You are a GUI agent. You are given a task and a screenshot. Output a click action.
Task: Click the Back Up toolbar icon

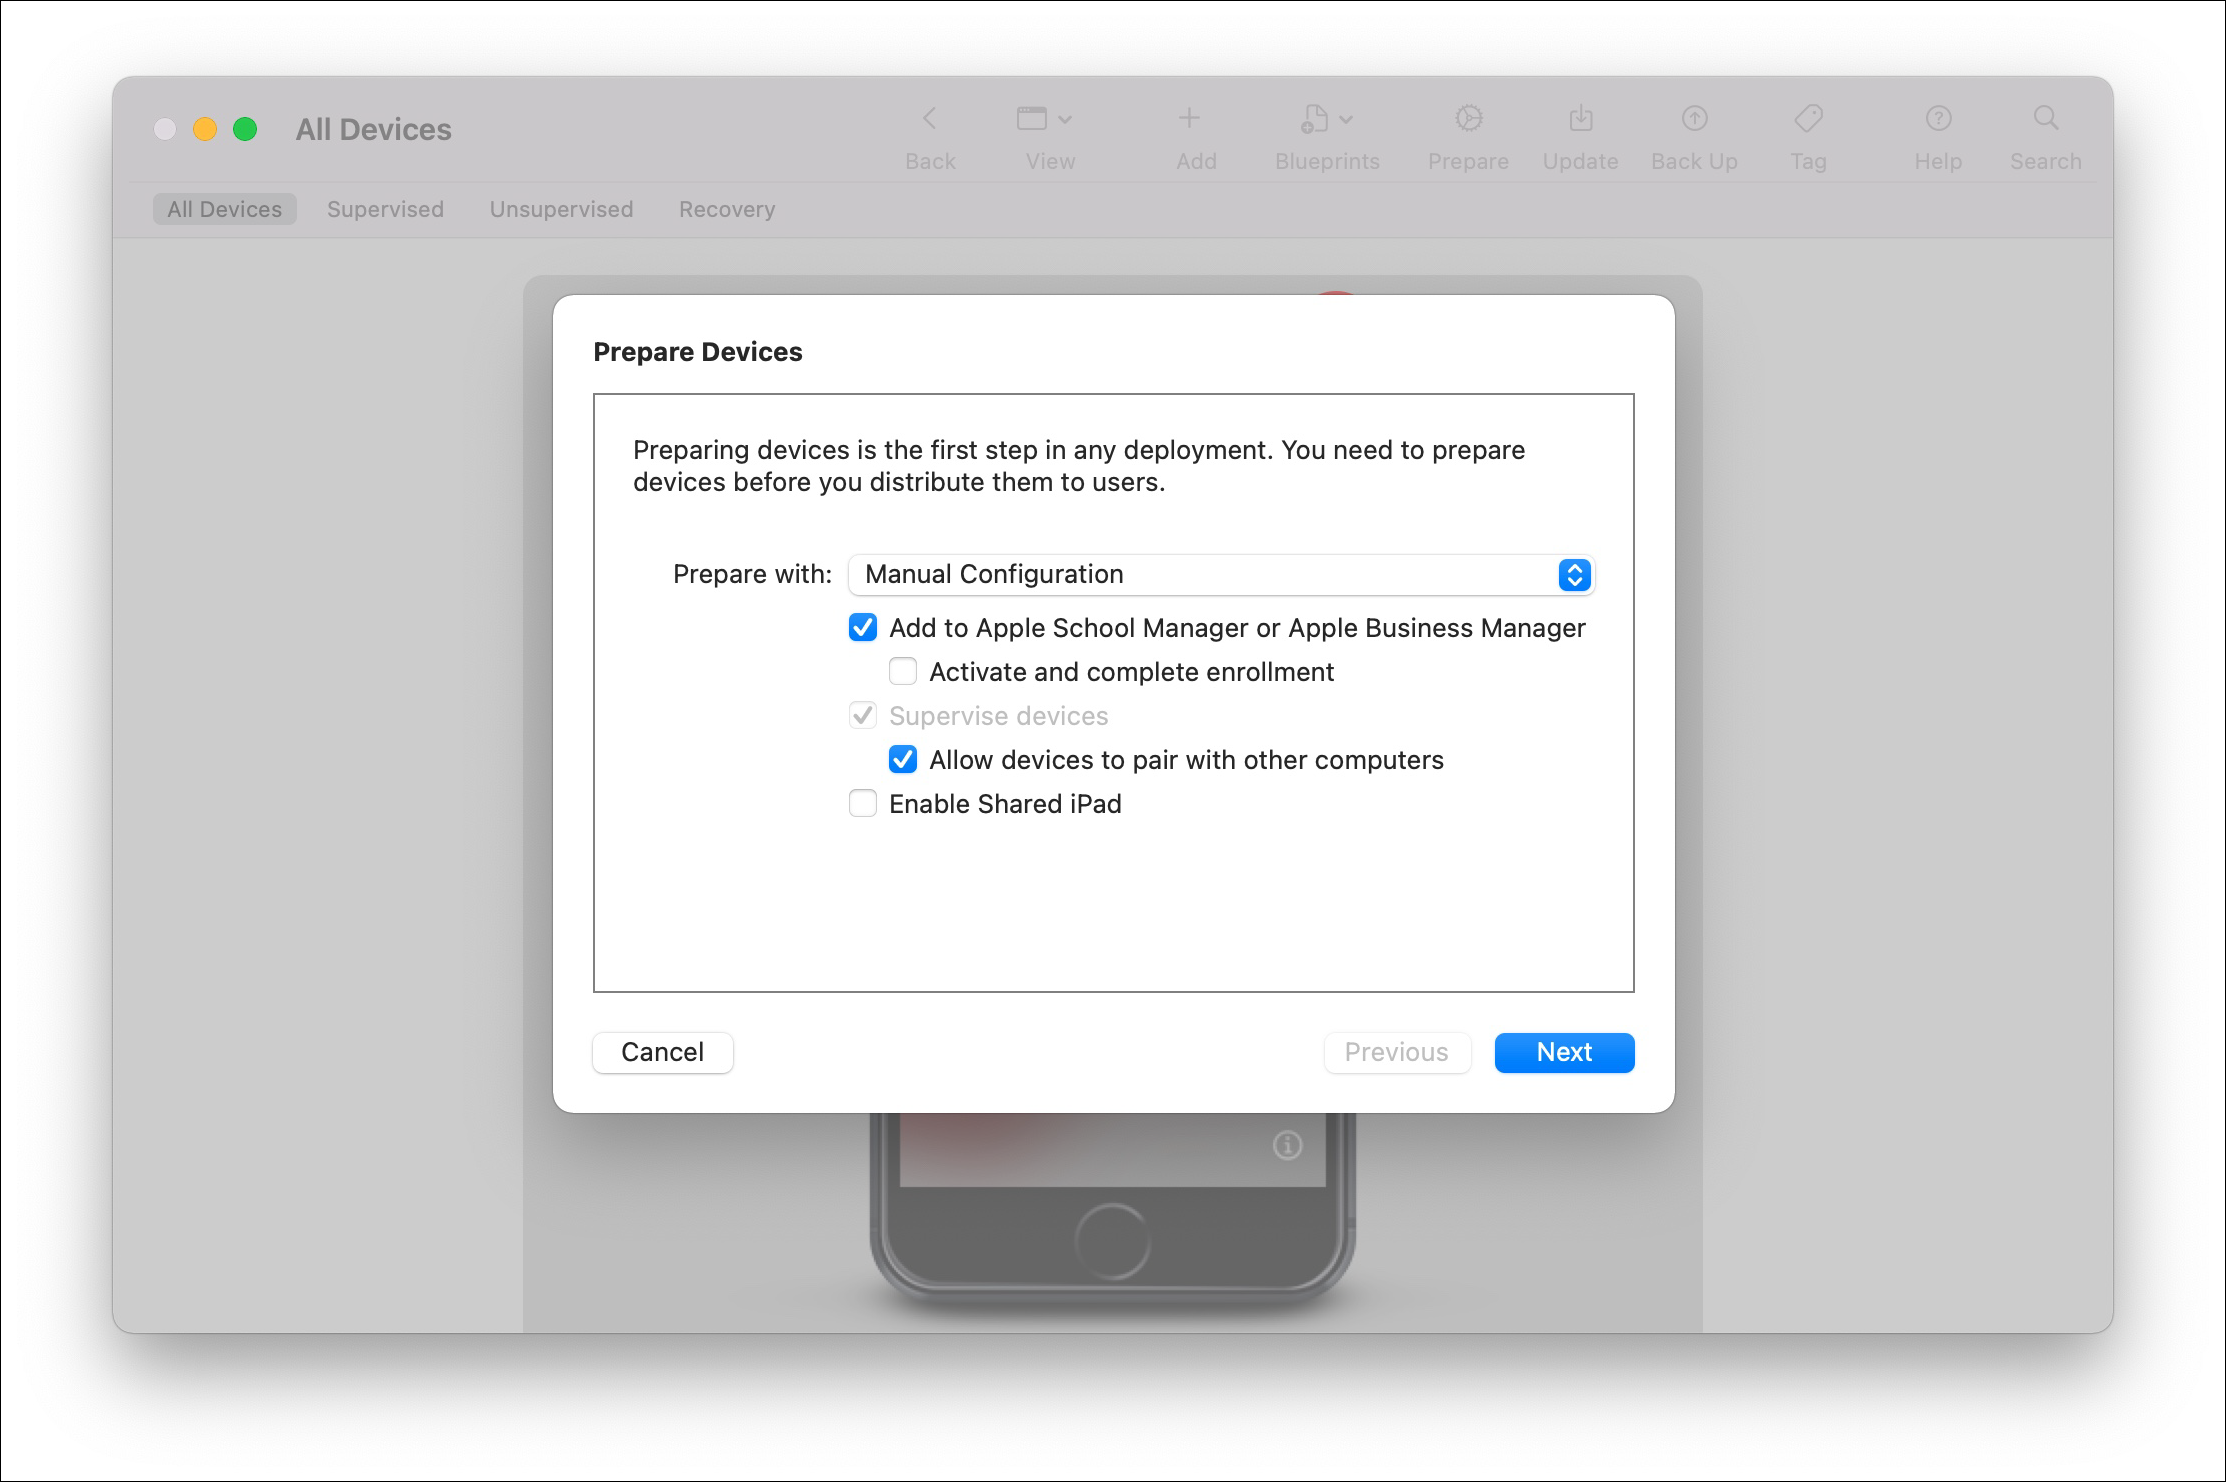(1694, 120)
